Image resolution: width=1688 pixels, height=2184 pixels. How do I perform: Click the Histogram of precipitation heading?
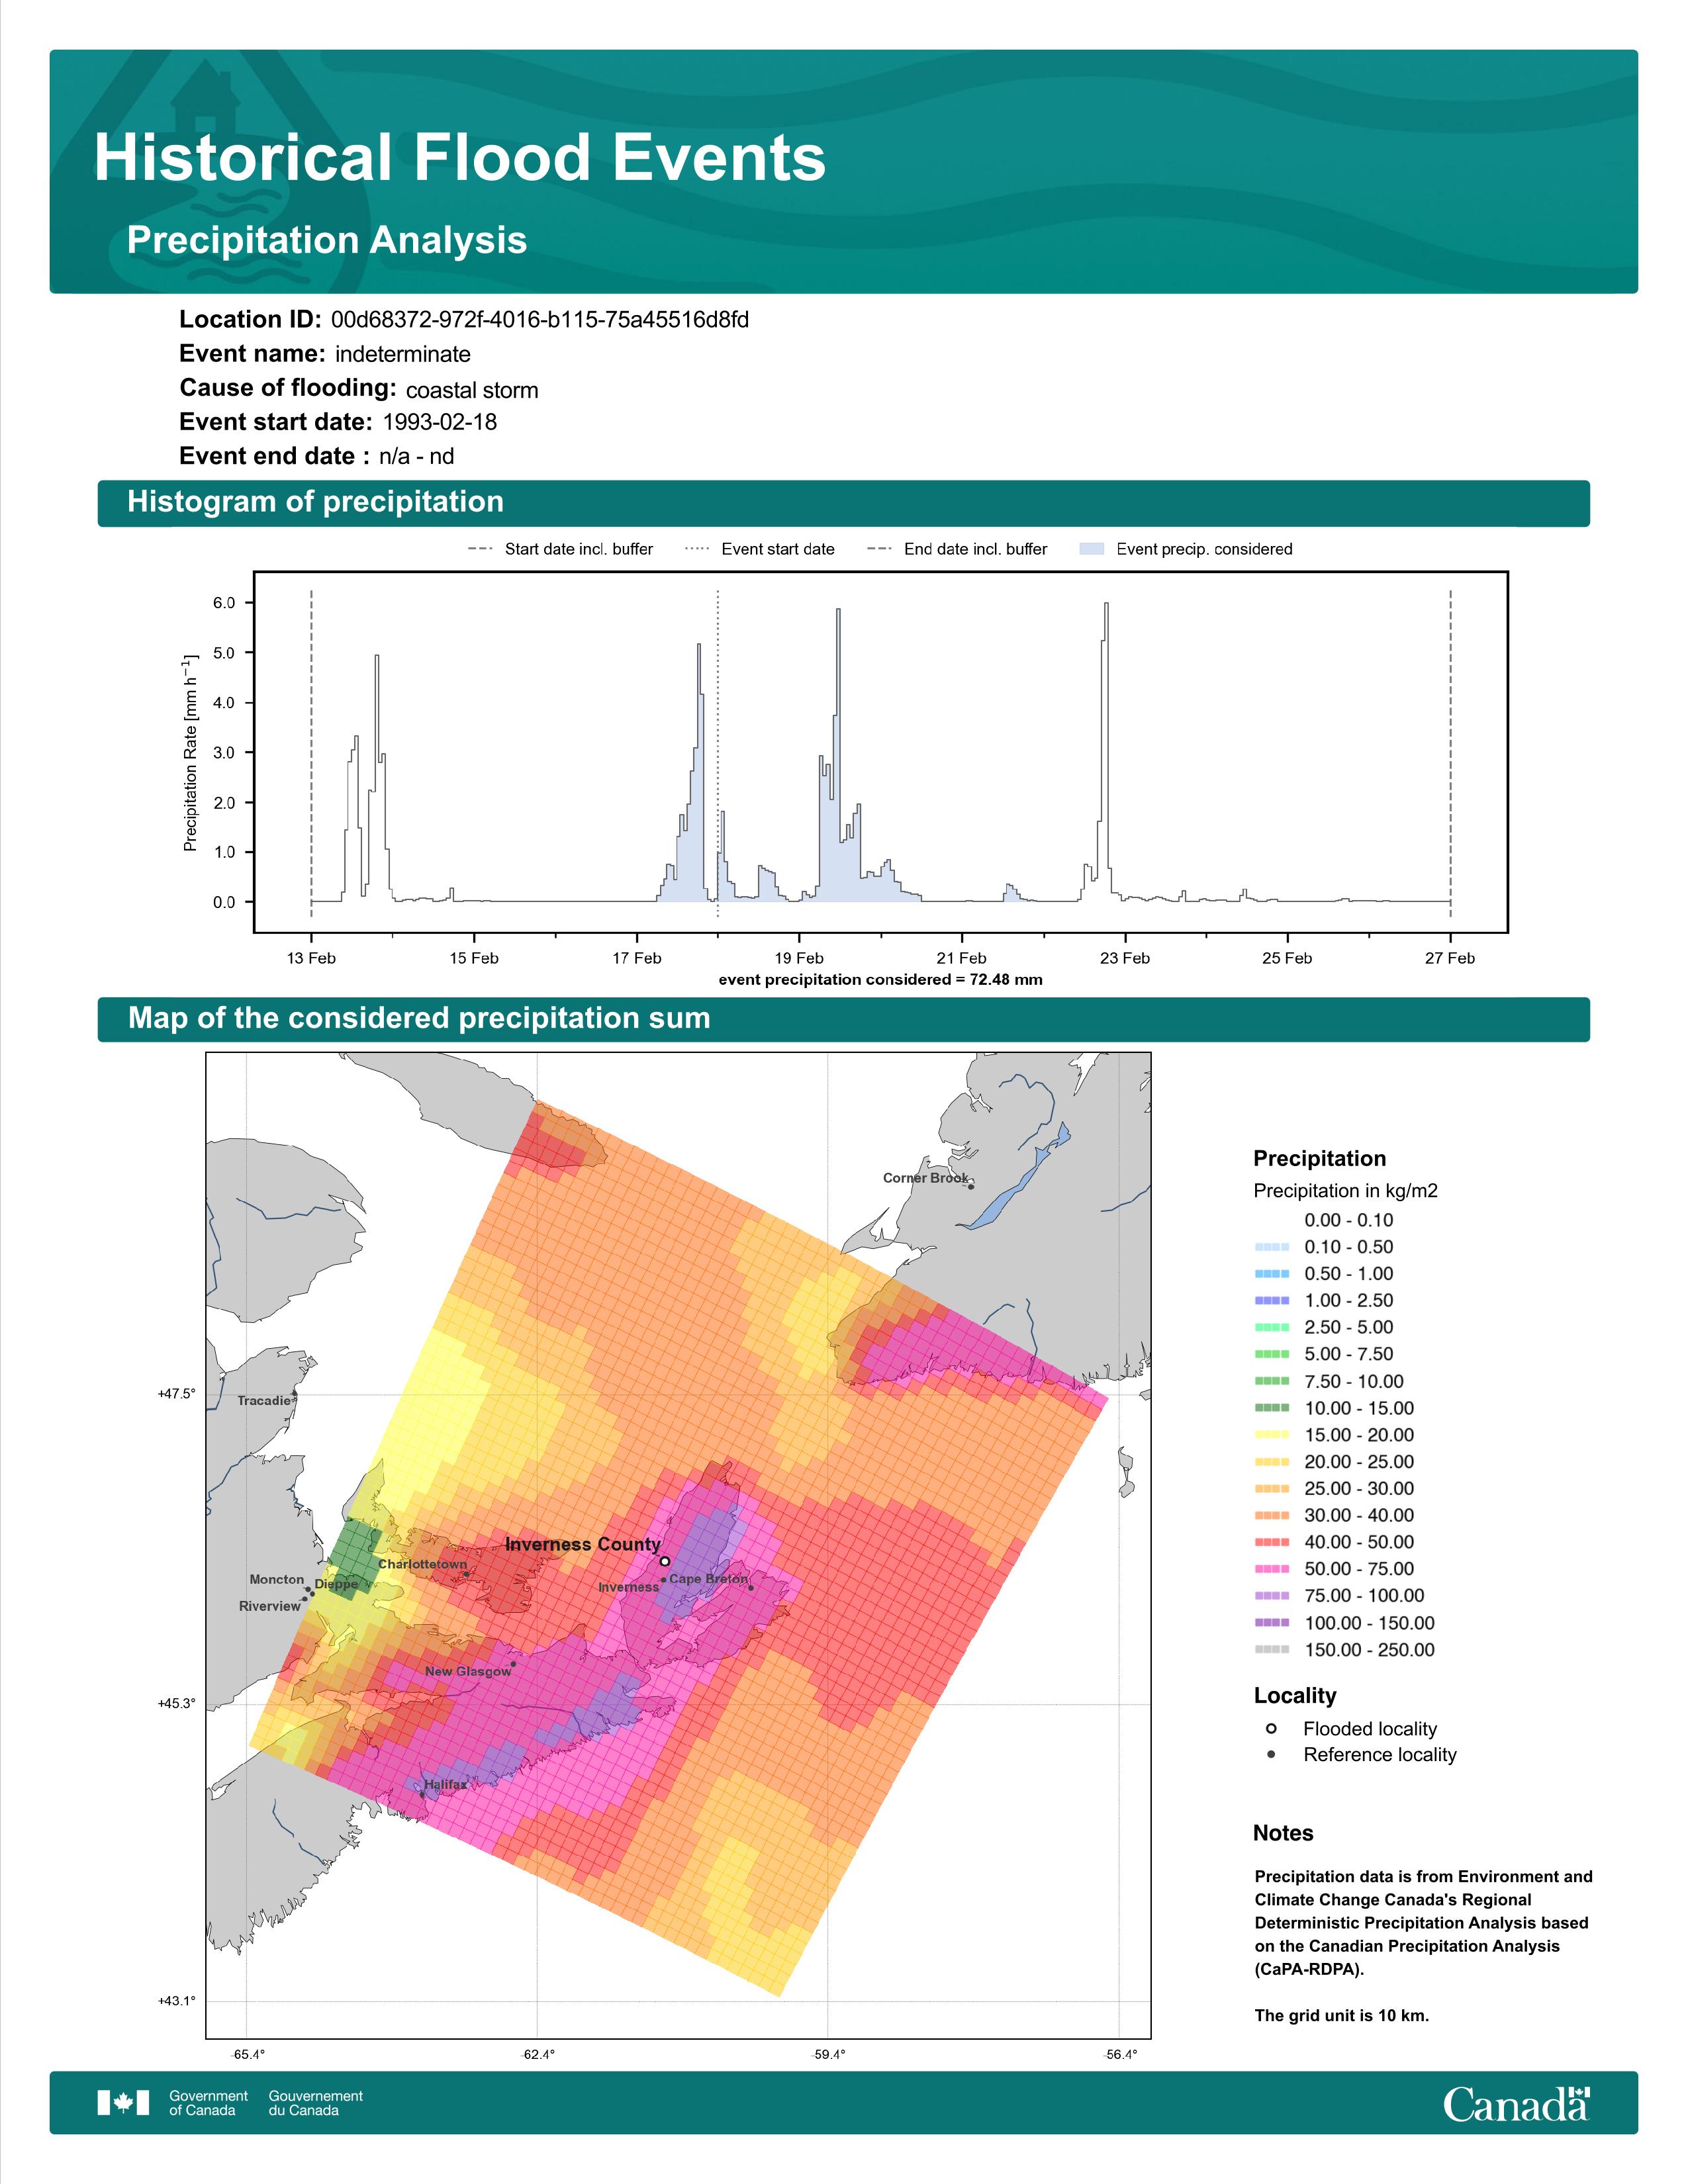(x=315, y=502)
